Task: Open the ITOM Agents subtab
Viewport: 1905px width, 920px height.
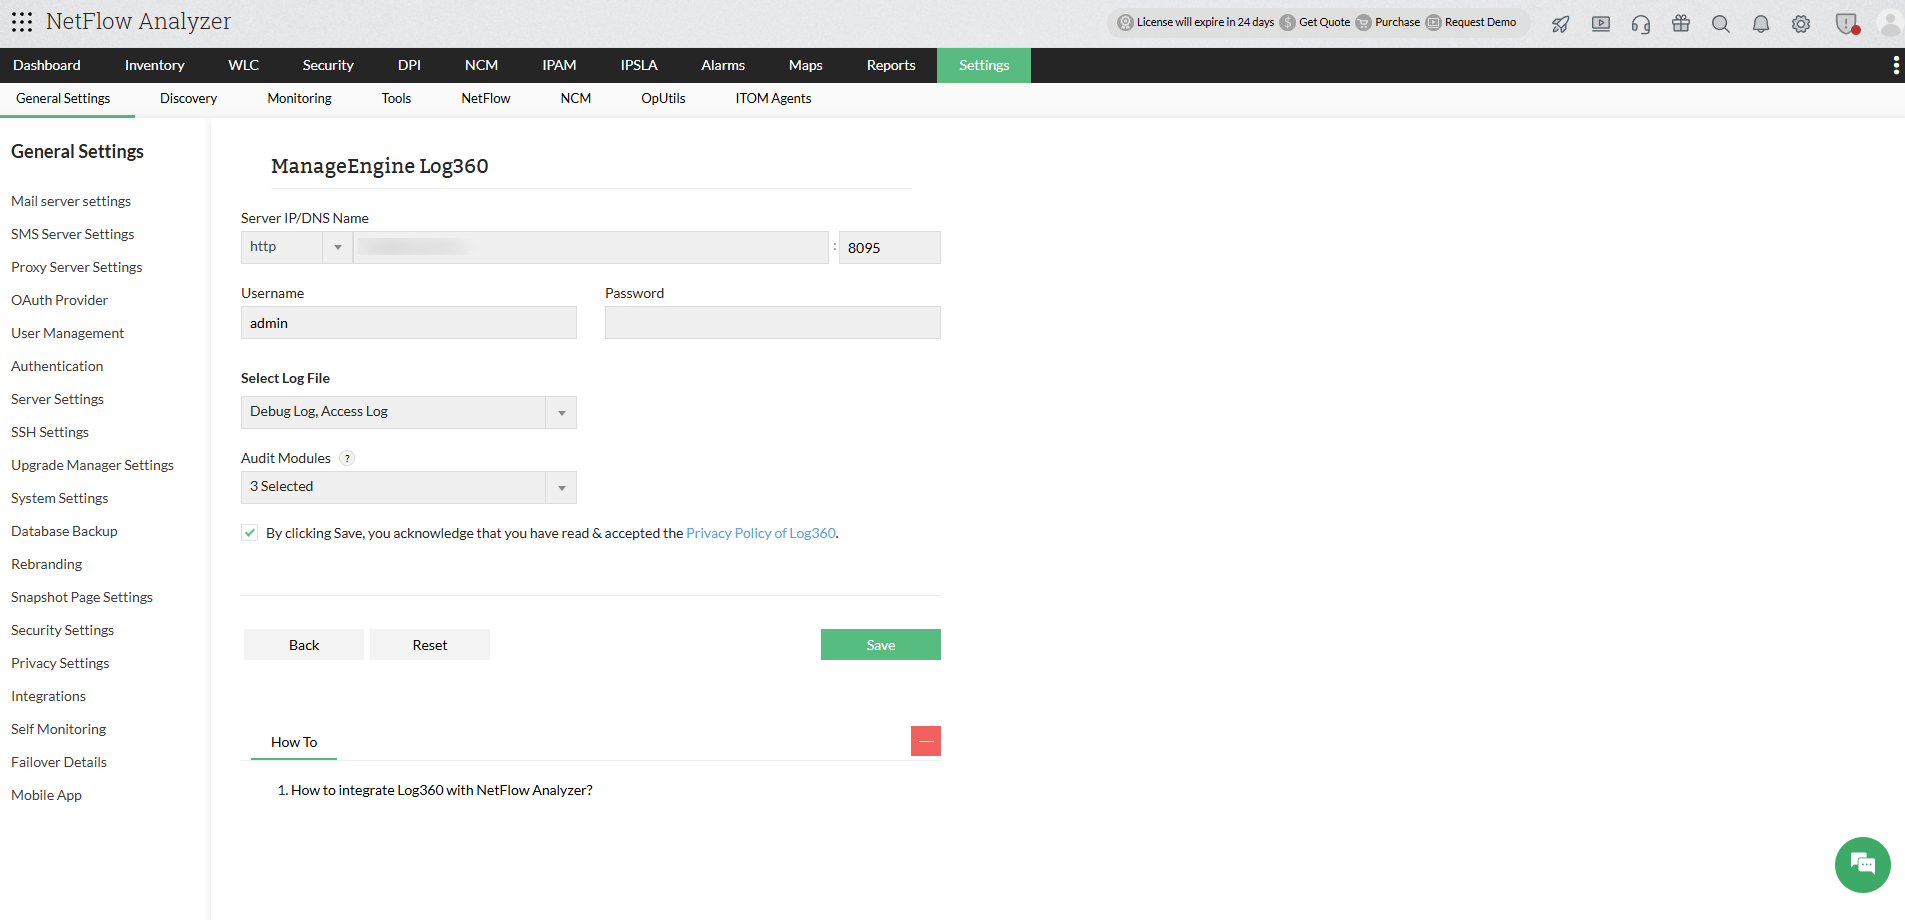Action: point(773,98)
